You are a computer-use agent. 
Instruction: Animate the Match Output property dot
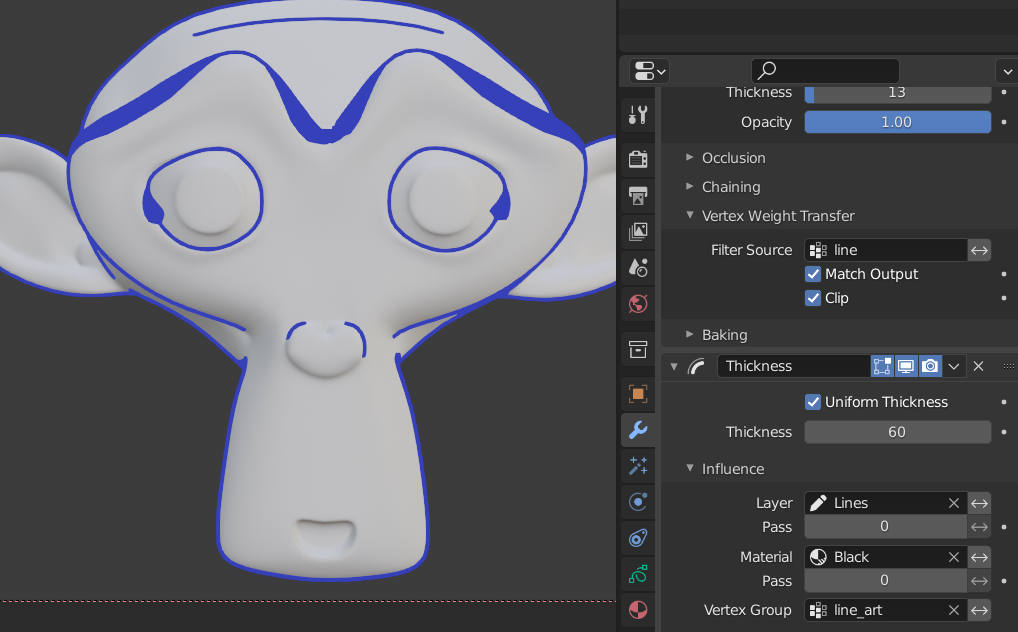coord(1004,274)
